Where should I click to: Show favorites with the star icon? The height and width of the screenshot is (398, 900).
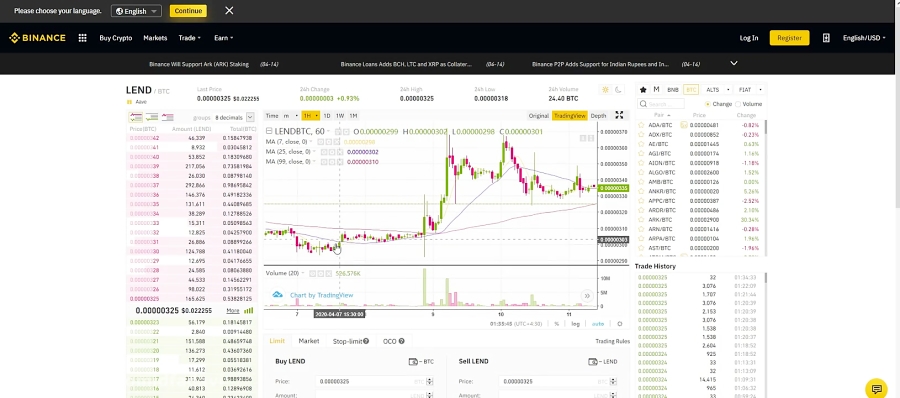643,90
